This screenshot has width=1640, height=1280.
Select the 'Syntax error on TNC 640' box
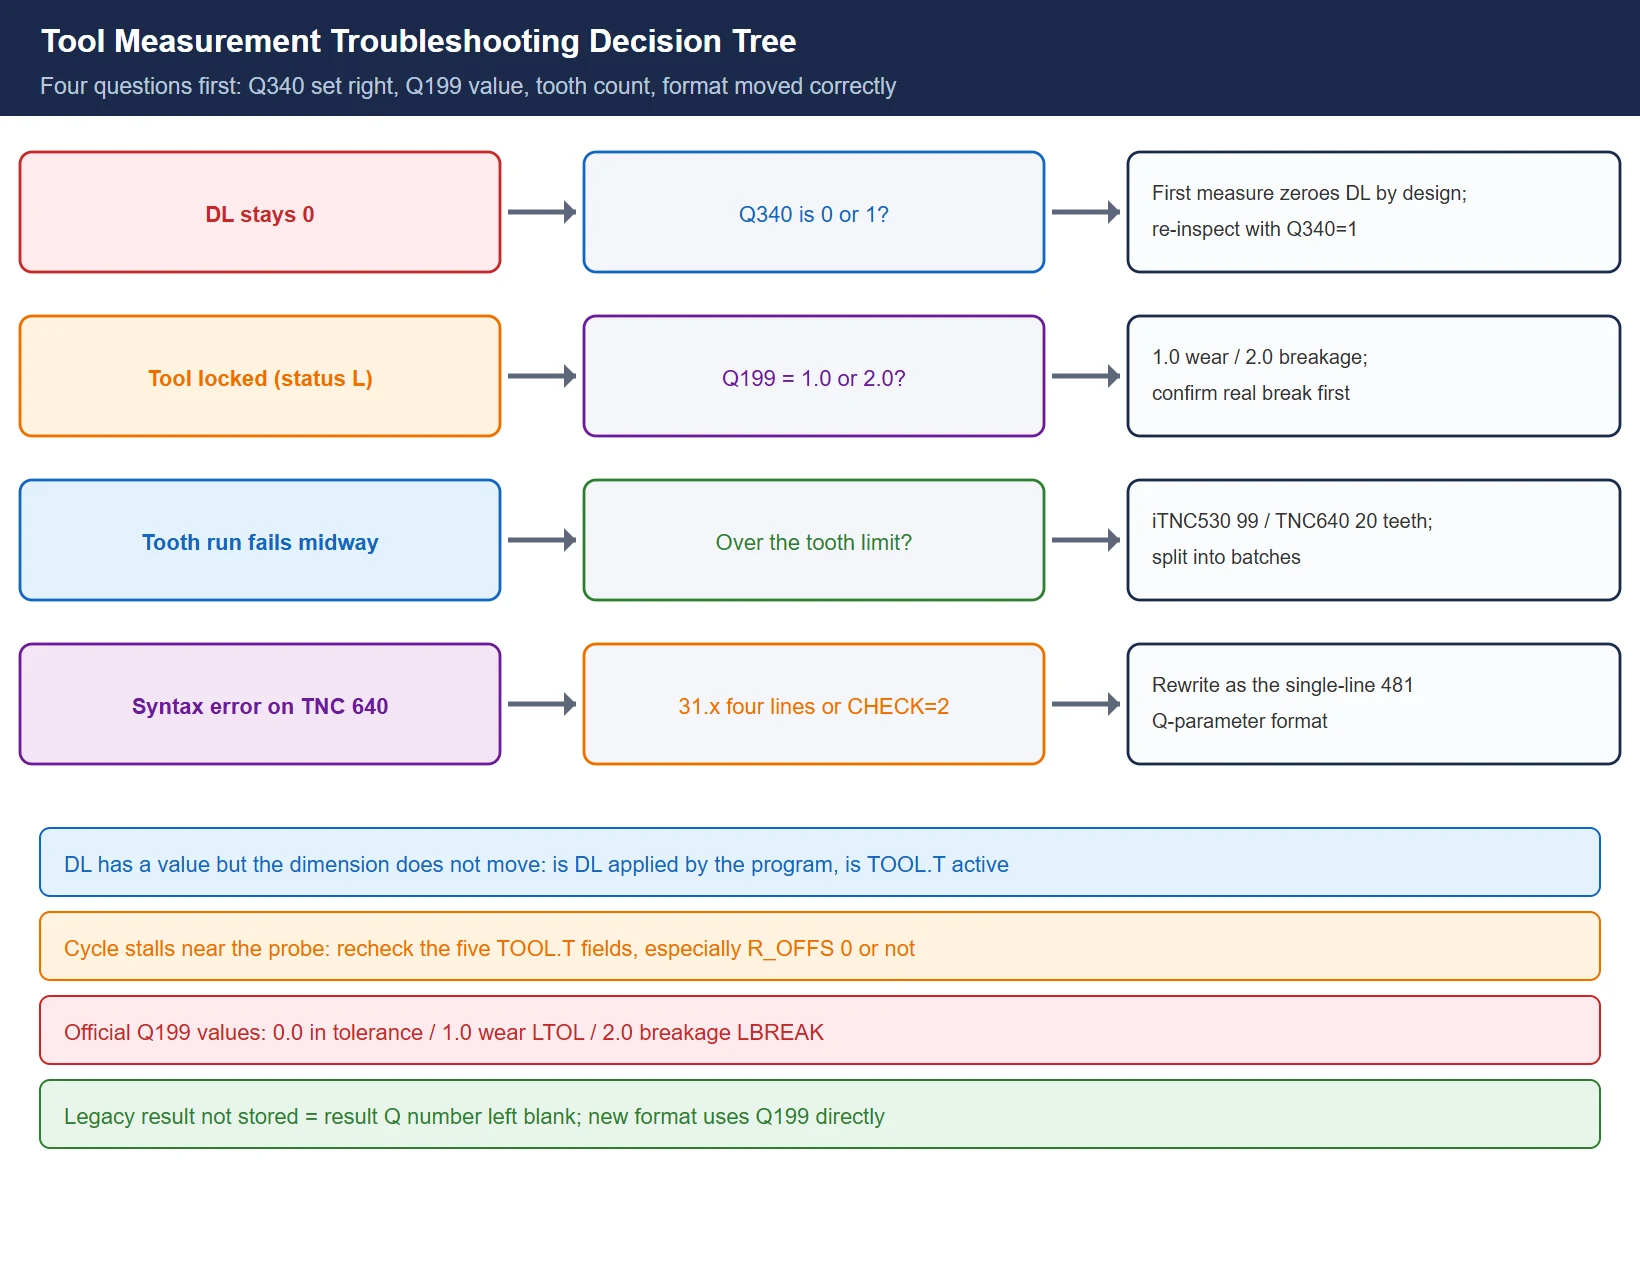click(x=260, y=704)
